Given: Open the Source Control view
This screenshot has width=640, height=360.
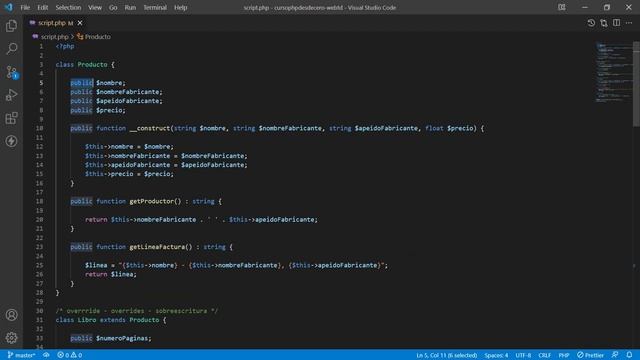Looking at the screenshot, I should click(11, 72).
